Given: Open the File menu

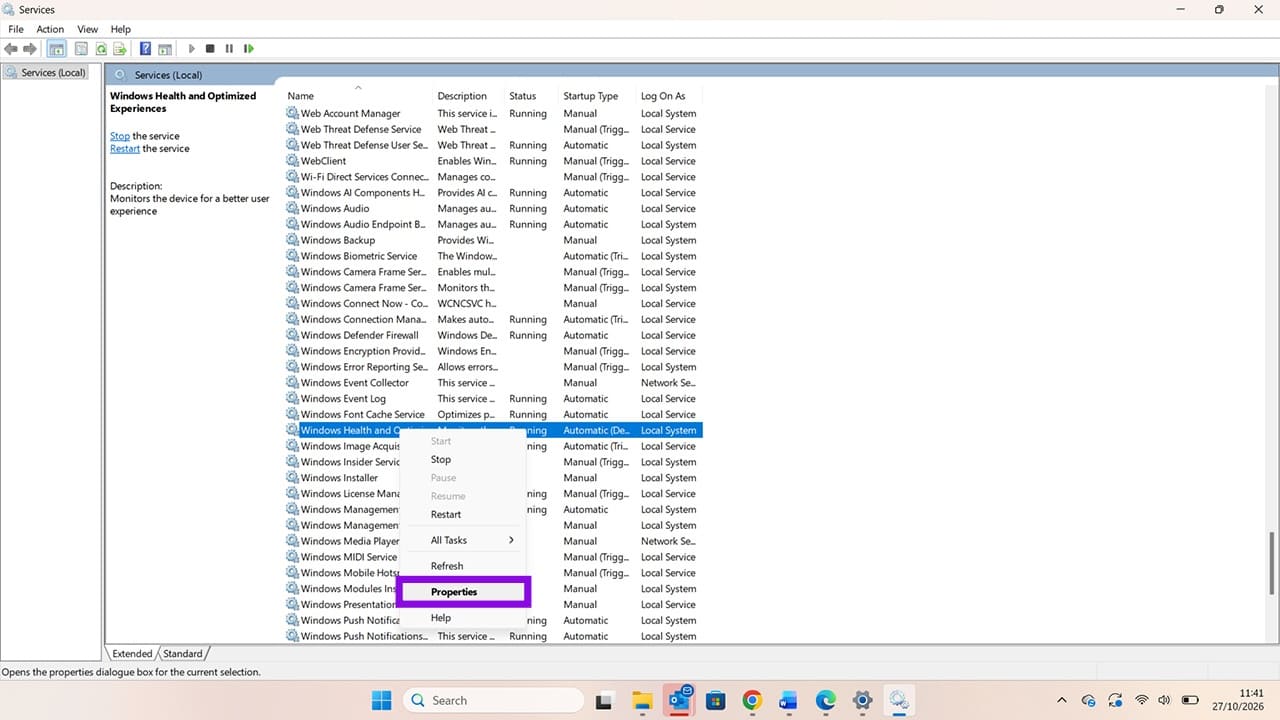Looking at the screenshot, I should [16, 29].
